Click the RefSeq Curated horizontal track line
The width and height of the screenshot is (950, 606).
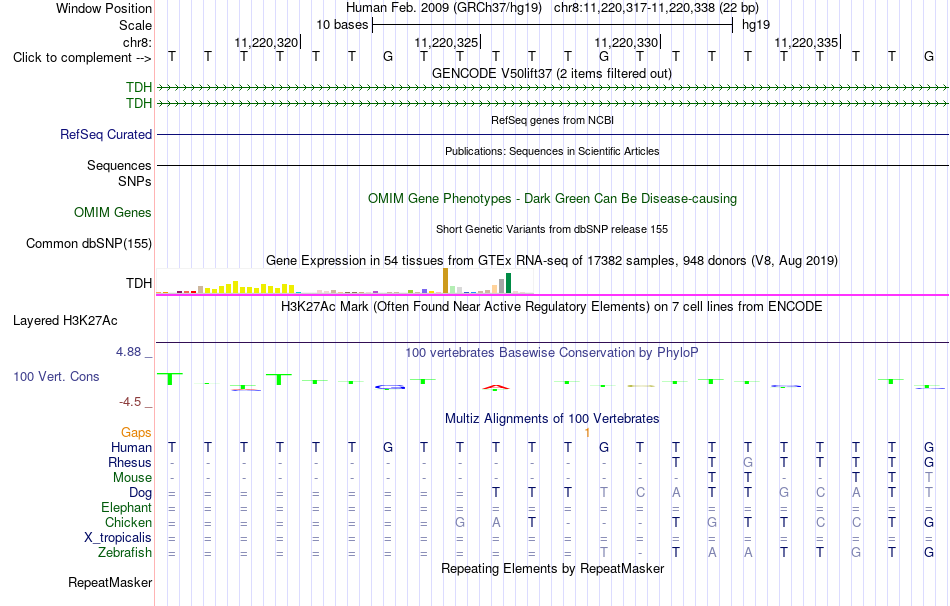pos(552,135)
